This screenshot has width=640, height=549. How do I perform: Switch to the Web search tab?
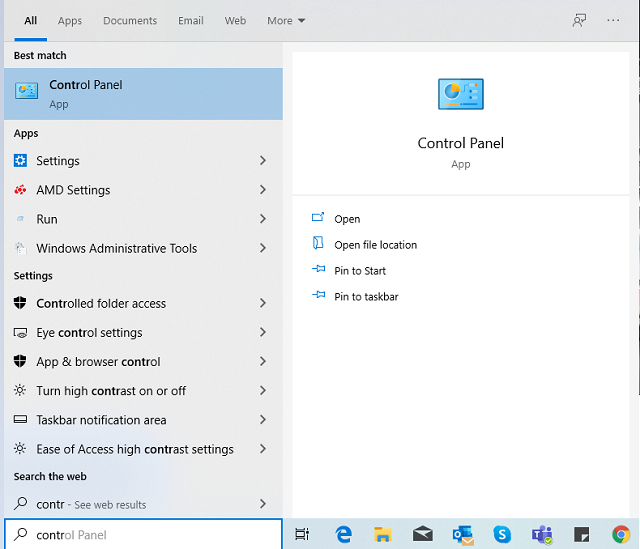point(235,20)
